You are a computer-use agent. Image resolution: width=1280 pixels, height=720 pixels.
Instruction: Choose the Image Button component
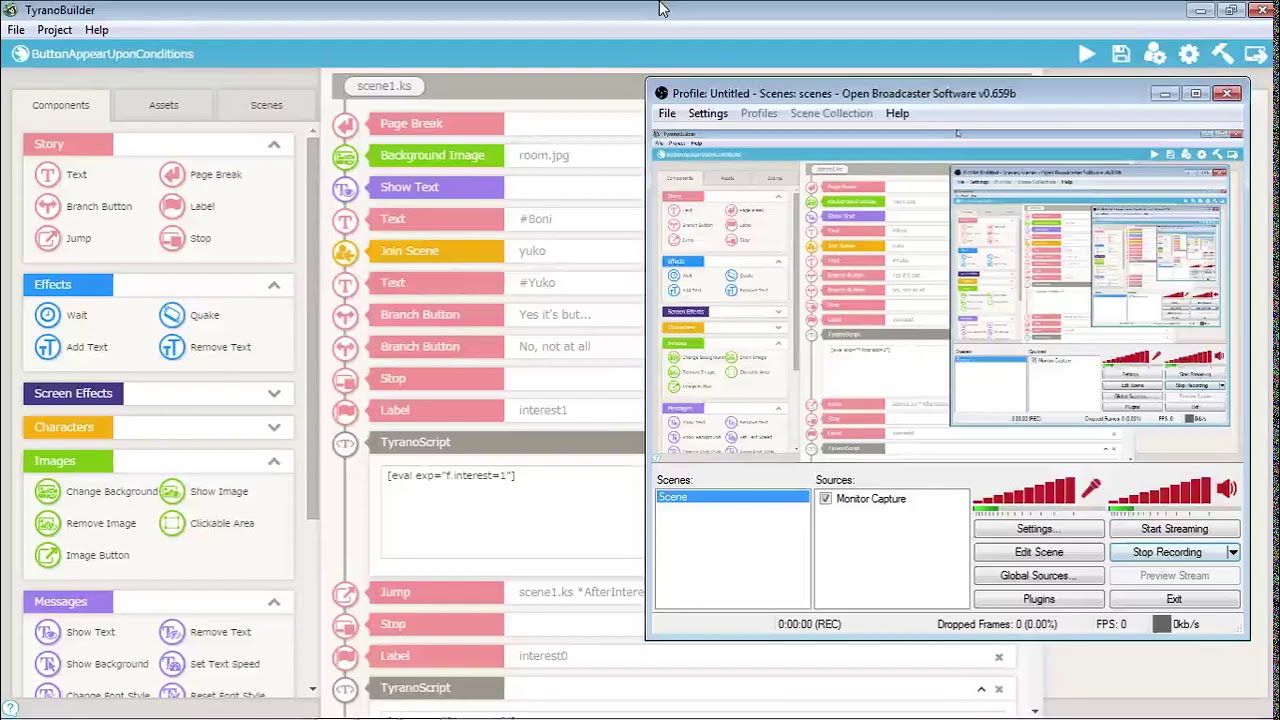[82, 556]
